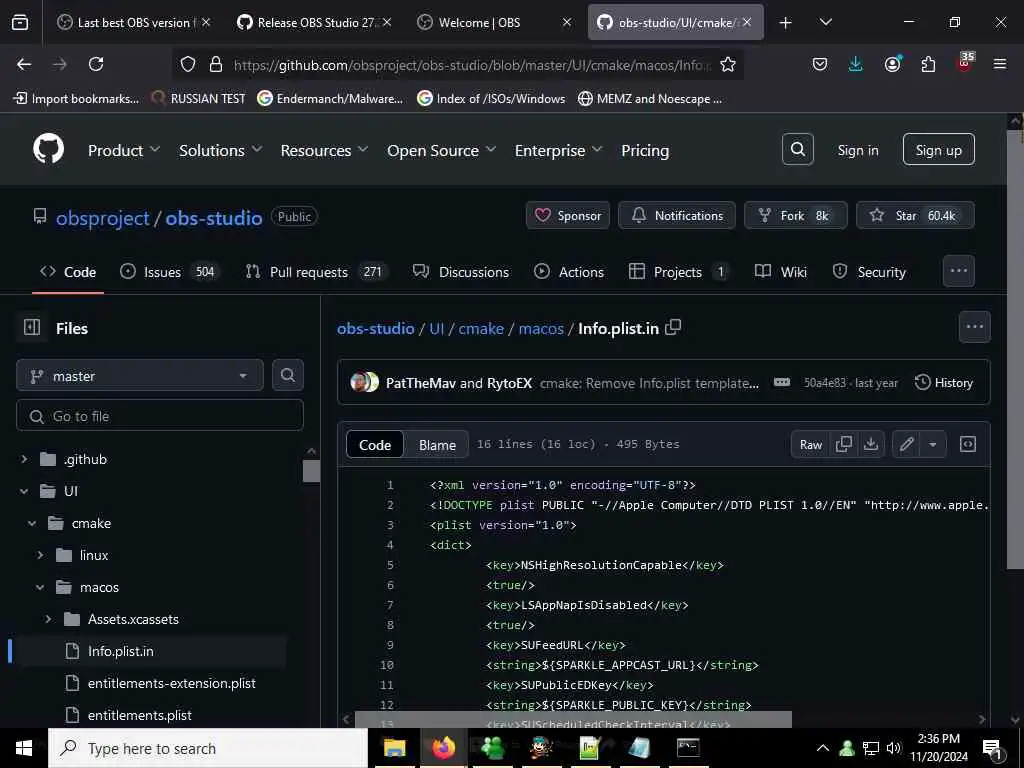Expand the Enterprise menu

coord(558,150)
